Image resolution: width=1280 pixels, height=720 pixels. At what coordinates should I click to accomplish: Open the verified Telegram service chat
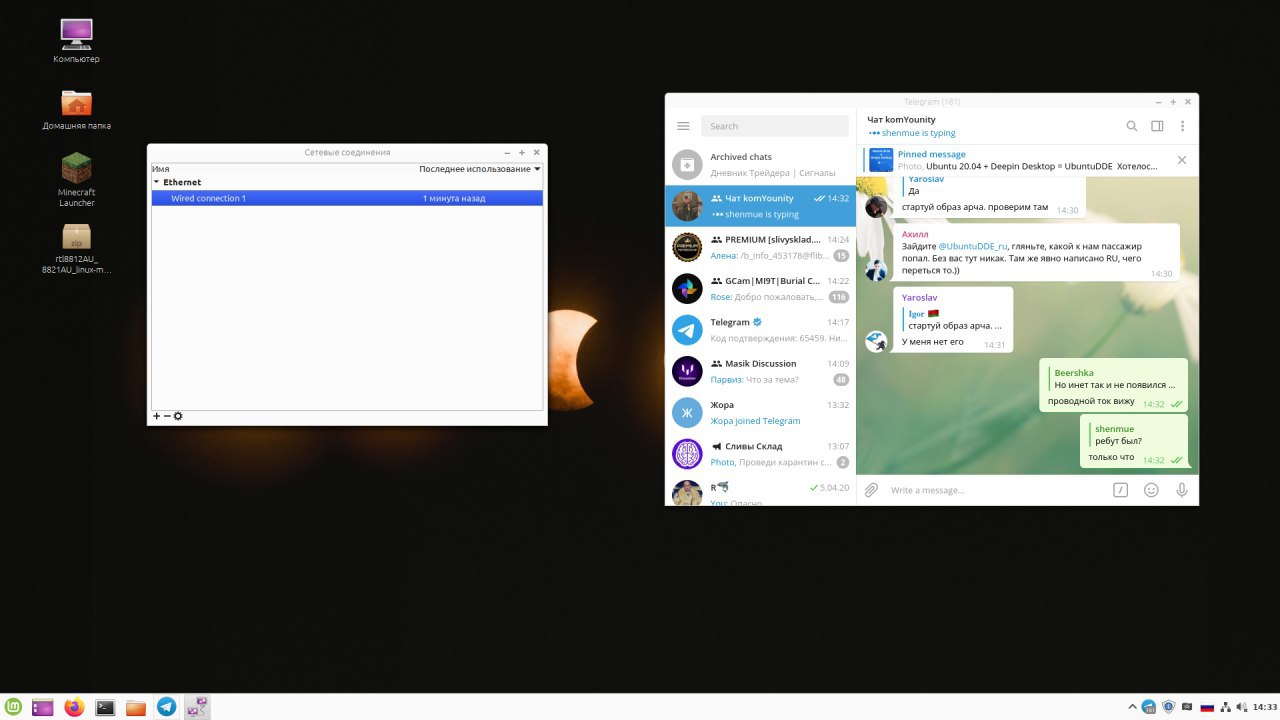(x=761, y=330)
